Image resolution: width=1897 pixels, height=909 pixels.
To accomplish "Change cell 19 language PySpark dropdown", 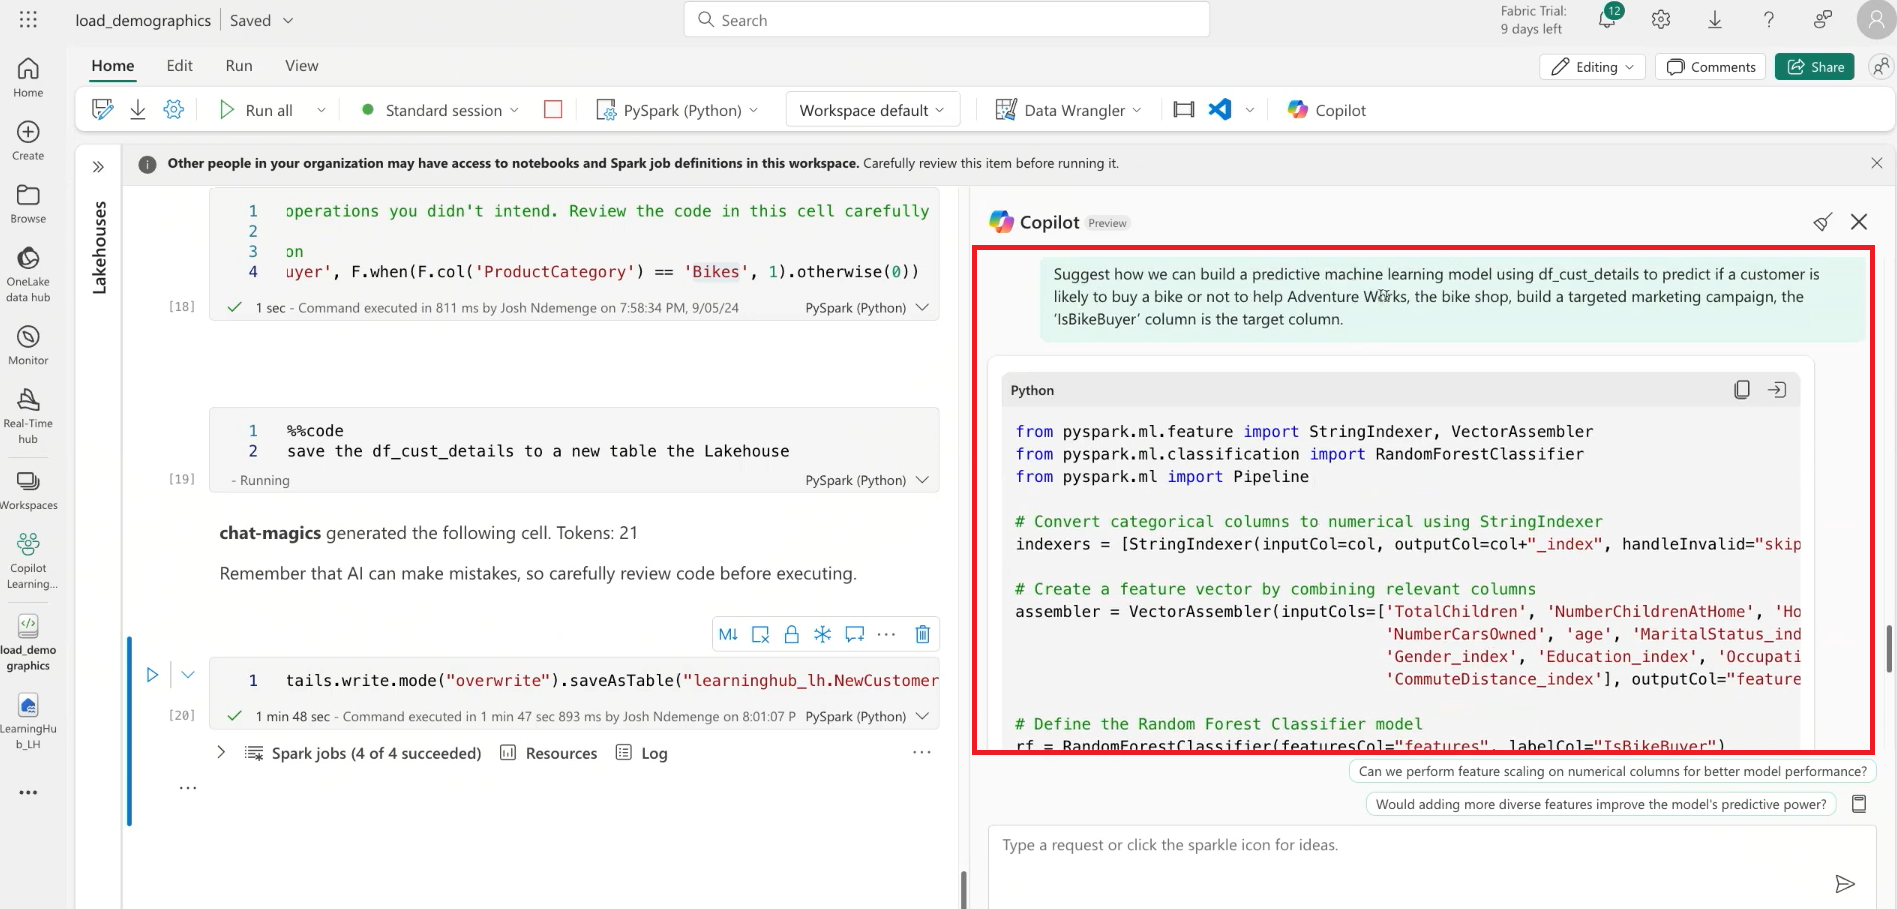I will (x=867, y=480).
